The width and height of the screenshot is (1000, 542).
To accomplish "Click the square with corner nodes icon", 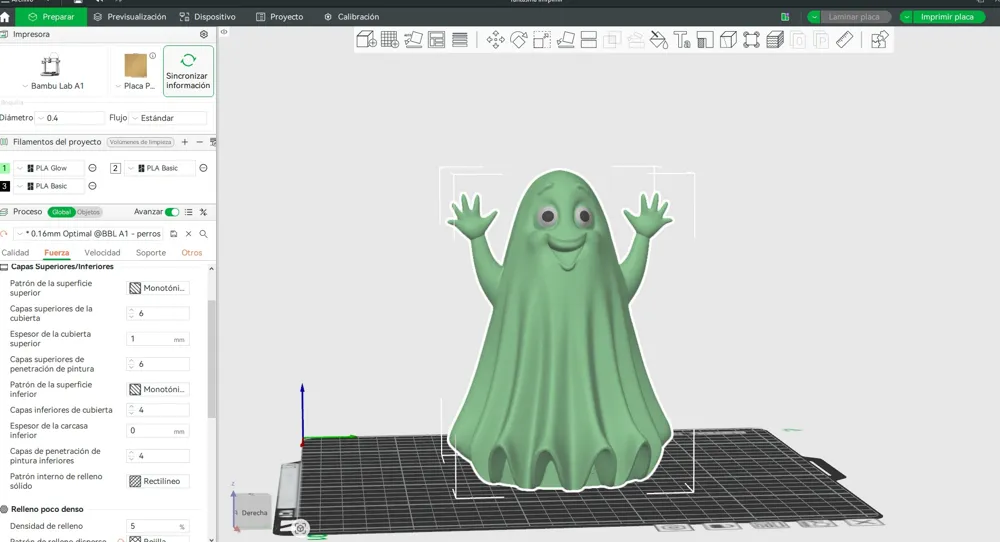I will (x=751, y=40).
